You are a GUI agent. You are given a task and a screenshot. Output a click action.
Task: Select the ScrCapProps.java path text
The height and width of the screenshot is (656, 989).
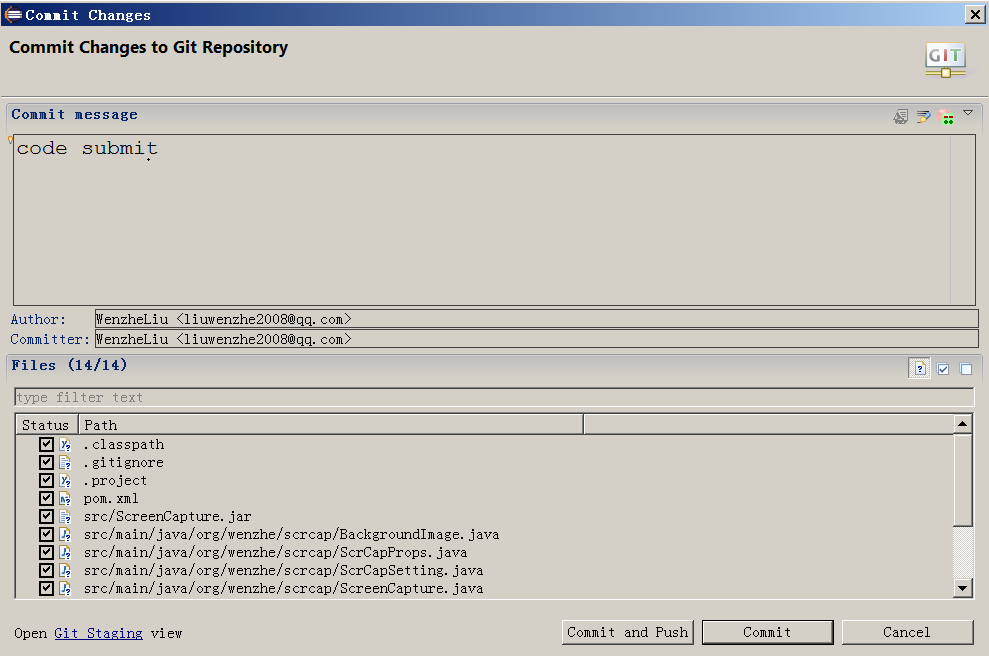click(x=276, y=553)
